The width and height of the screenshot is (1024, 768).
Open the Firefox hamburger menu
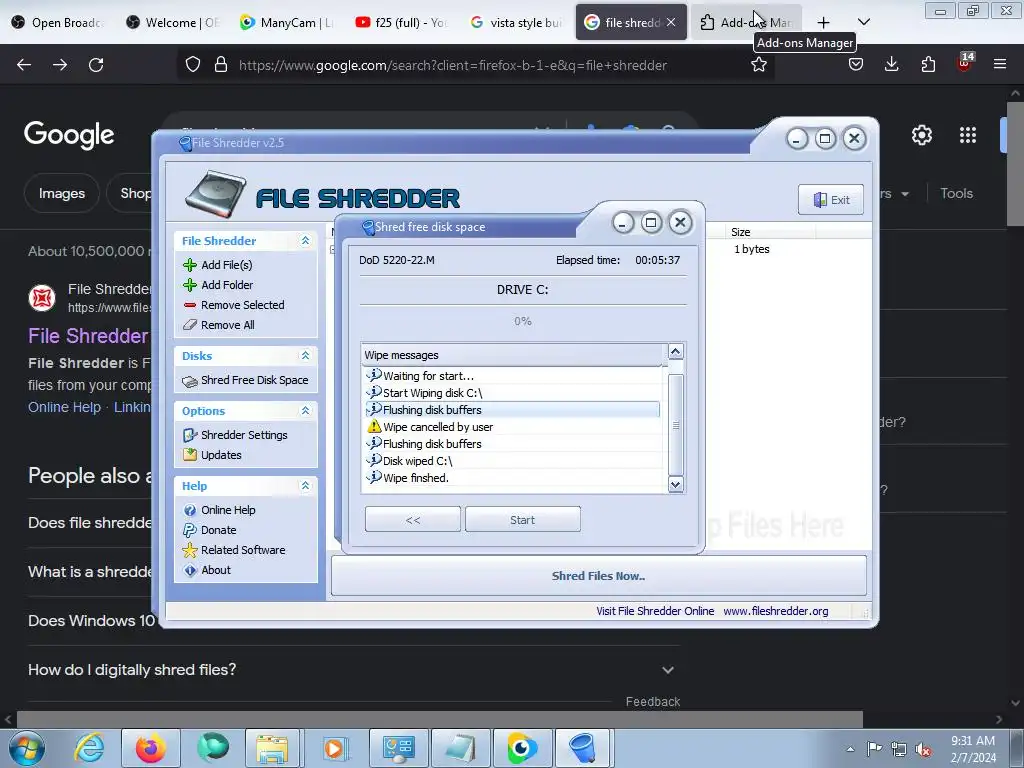coord(1000,65)
